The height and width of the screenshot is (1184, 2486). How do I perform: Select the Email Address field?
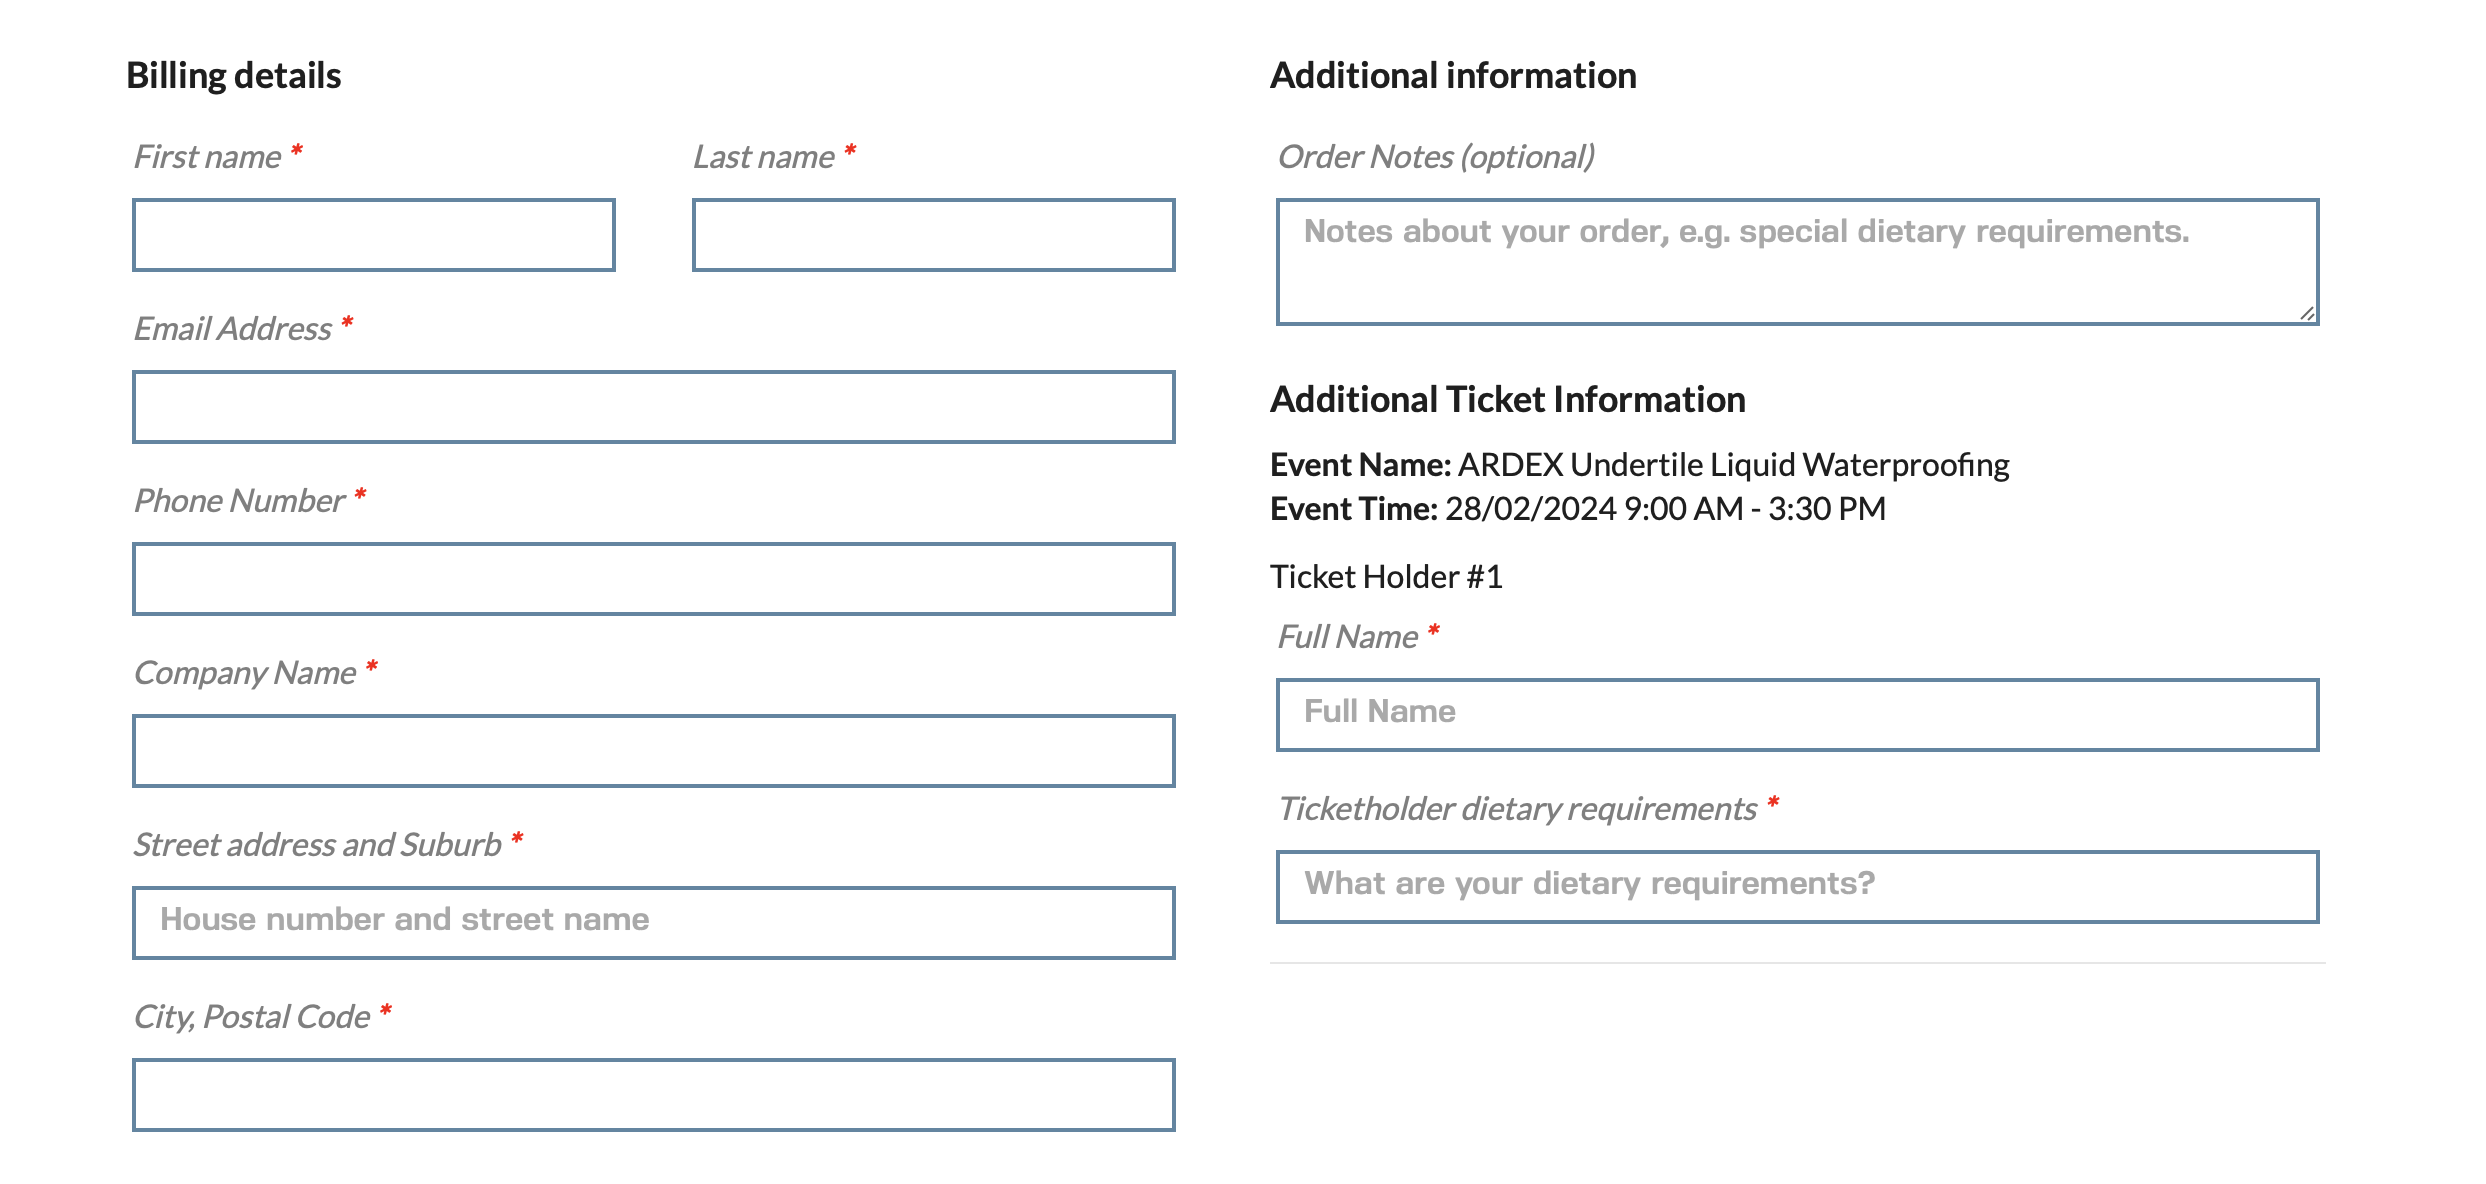pyautogui.click(x=654, y=407)
